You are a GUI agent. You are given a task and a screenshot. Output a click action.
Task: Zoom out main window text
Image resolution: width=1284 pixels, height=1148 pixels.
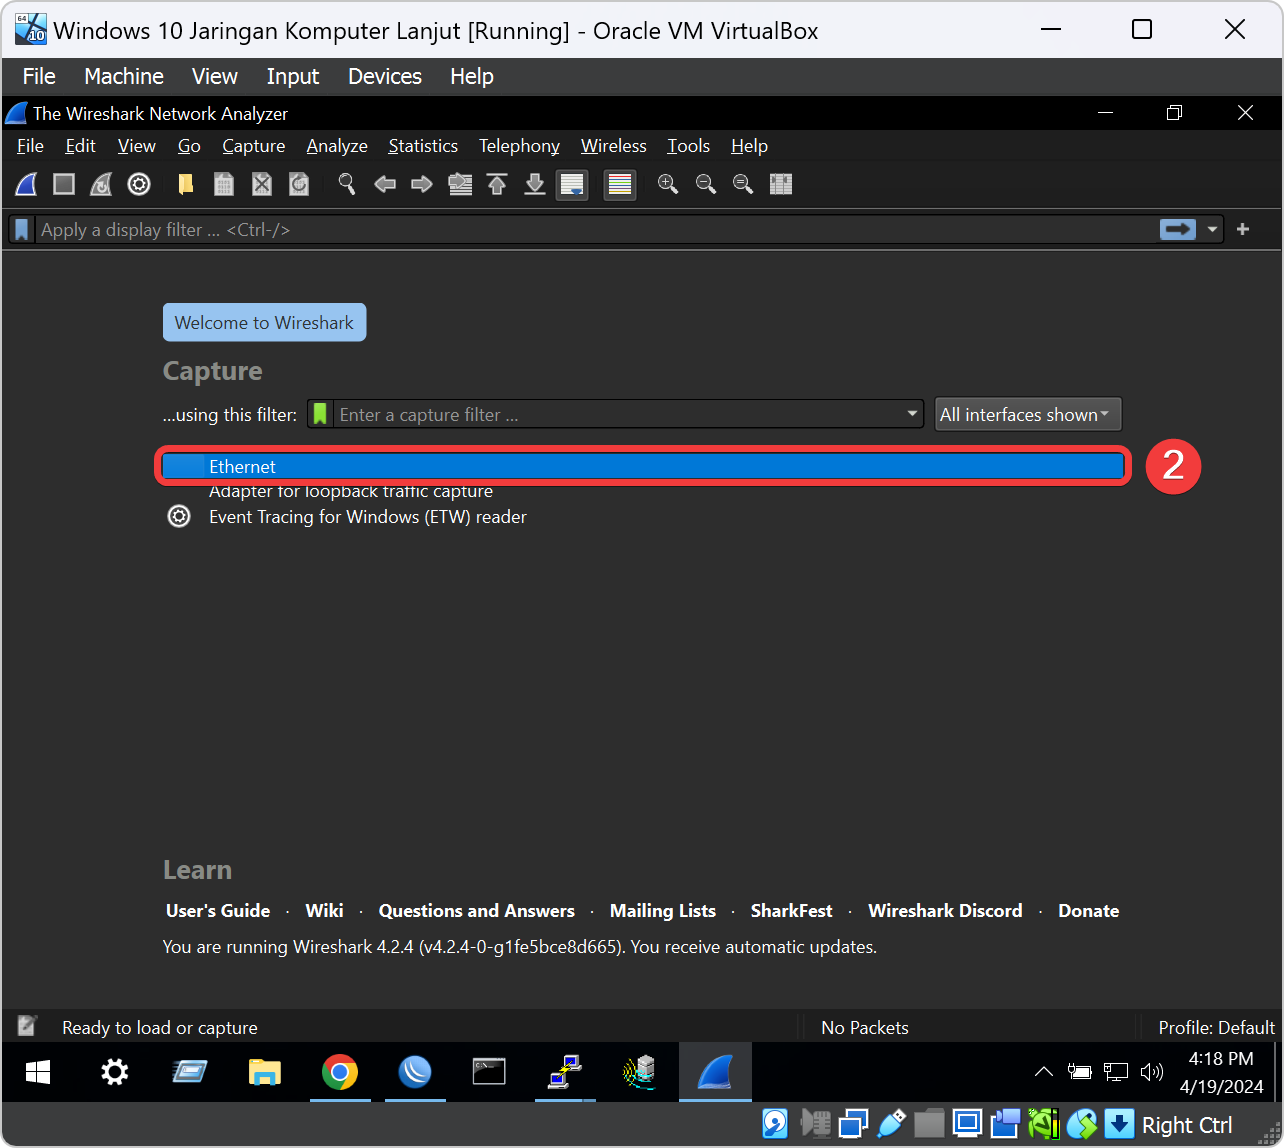click(706, 184)
